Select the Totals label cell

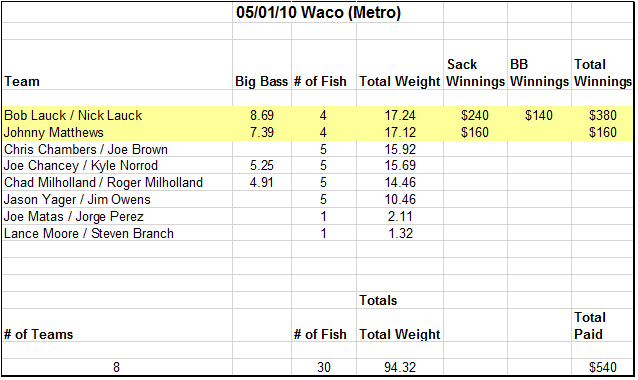point(400,300)
